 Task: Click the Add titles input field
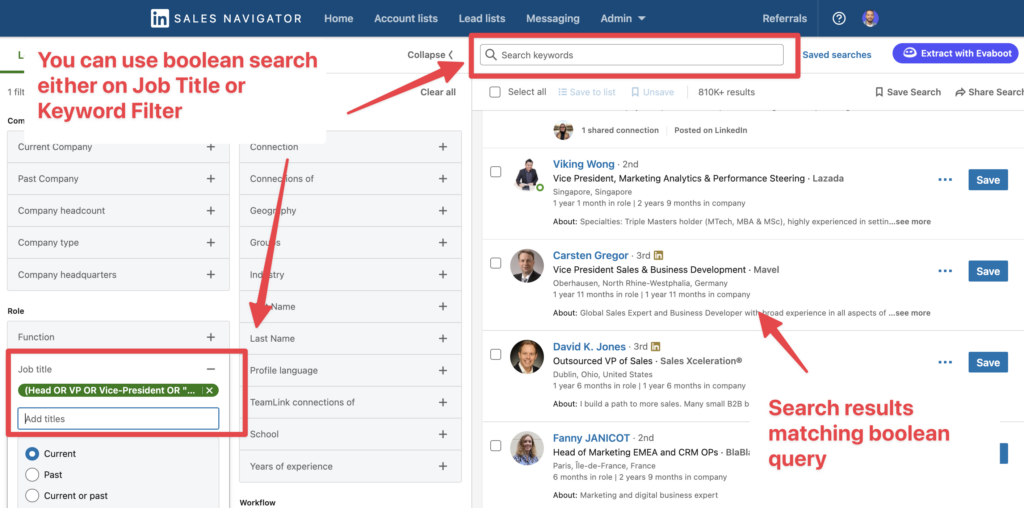pyautogui.click(x=118, y=419)
